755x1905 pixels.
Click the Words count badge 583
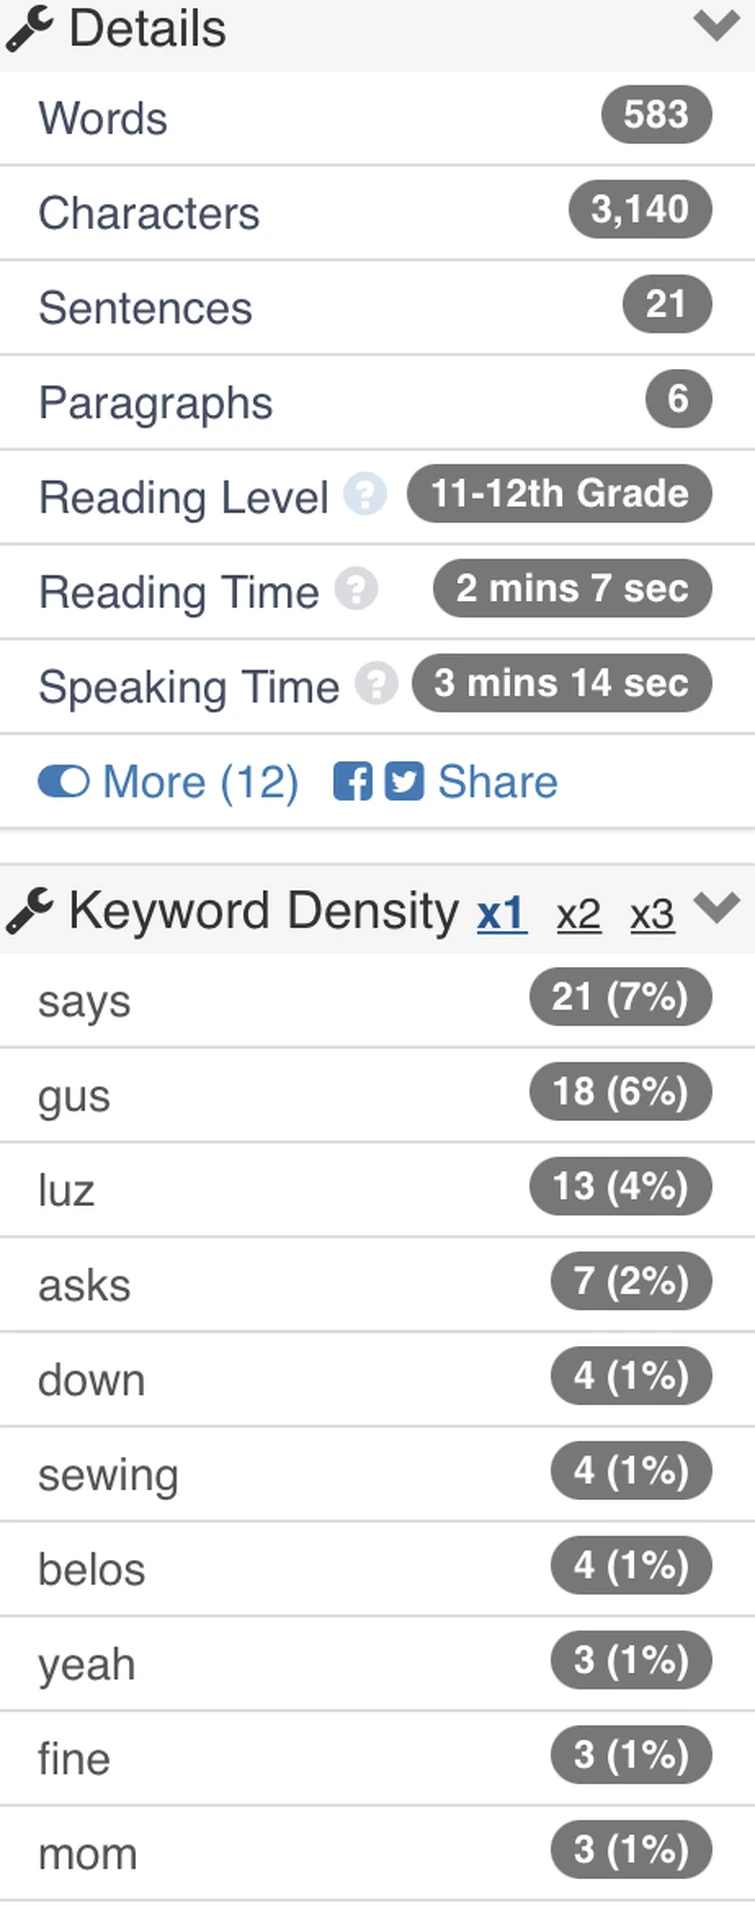[x=656, y=115]
